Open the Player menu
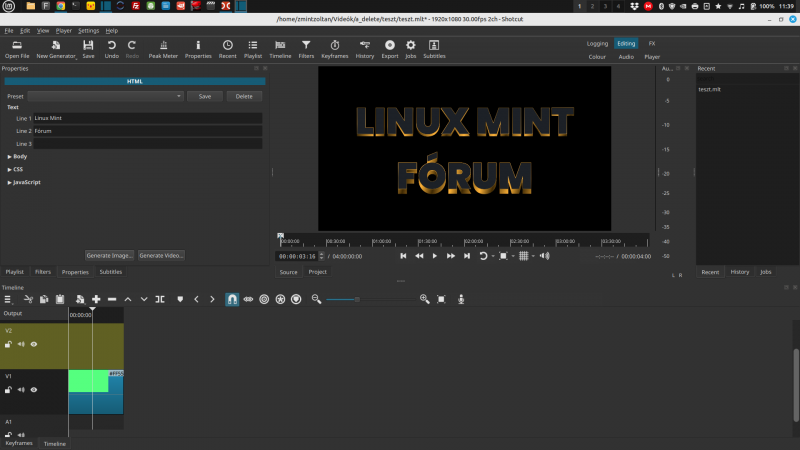This screenshot has width=800, height=450. [63, 31]
